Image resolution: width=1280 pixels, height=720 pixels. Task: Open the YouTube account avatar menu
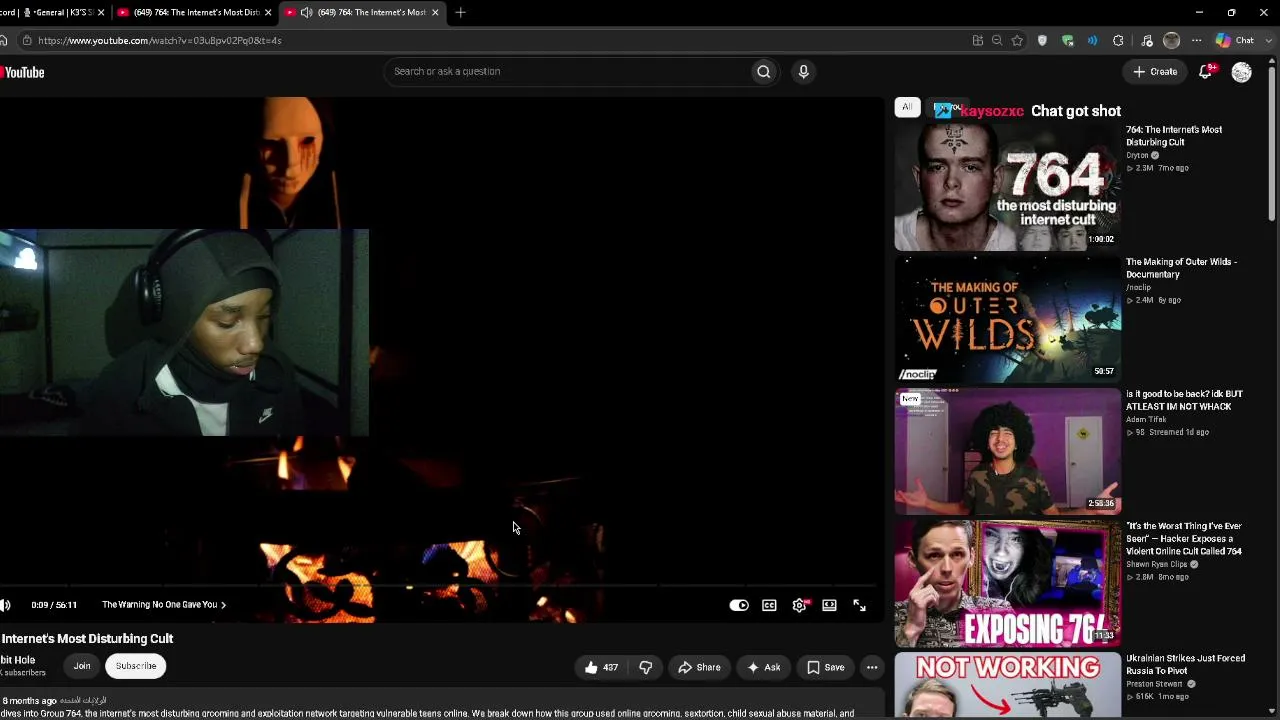1241,72
